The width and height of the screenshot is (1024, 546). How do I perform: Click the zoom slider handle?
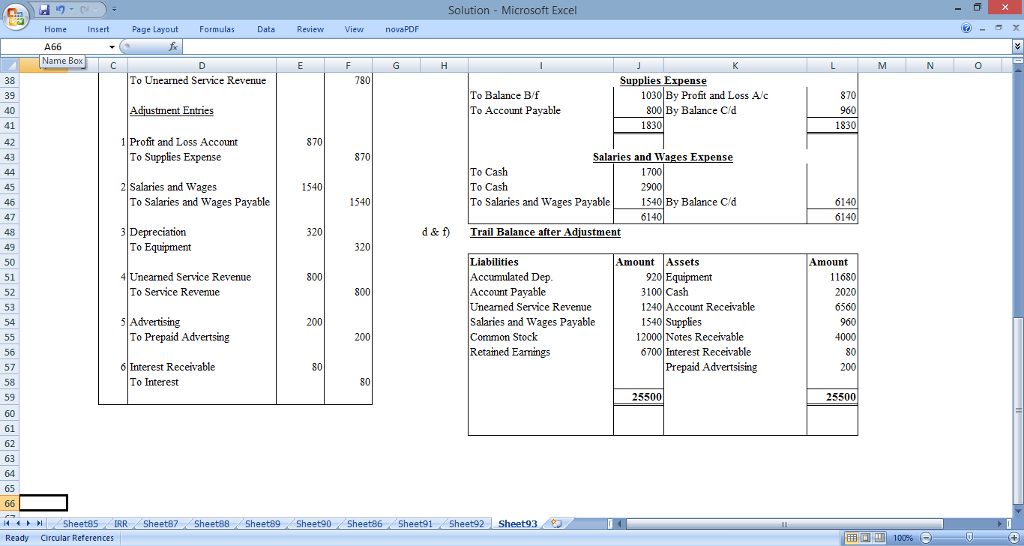[x=970, y=538]
